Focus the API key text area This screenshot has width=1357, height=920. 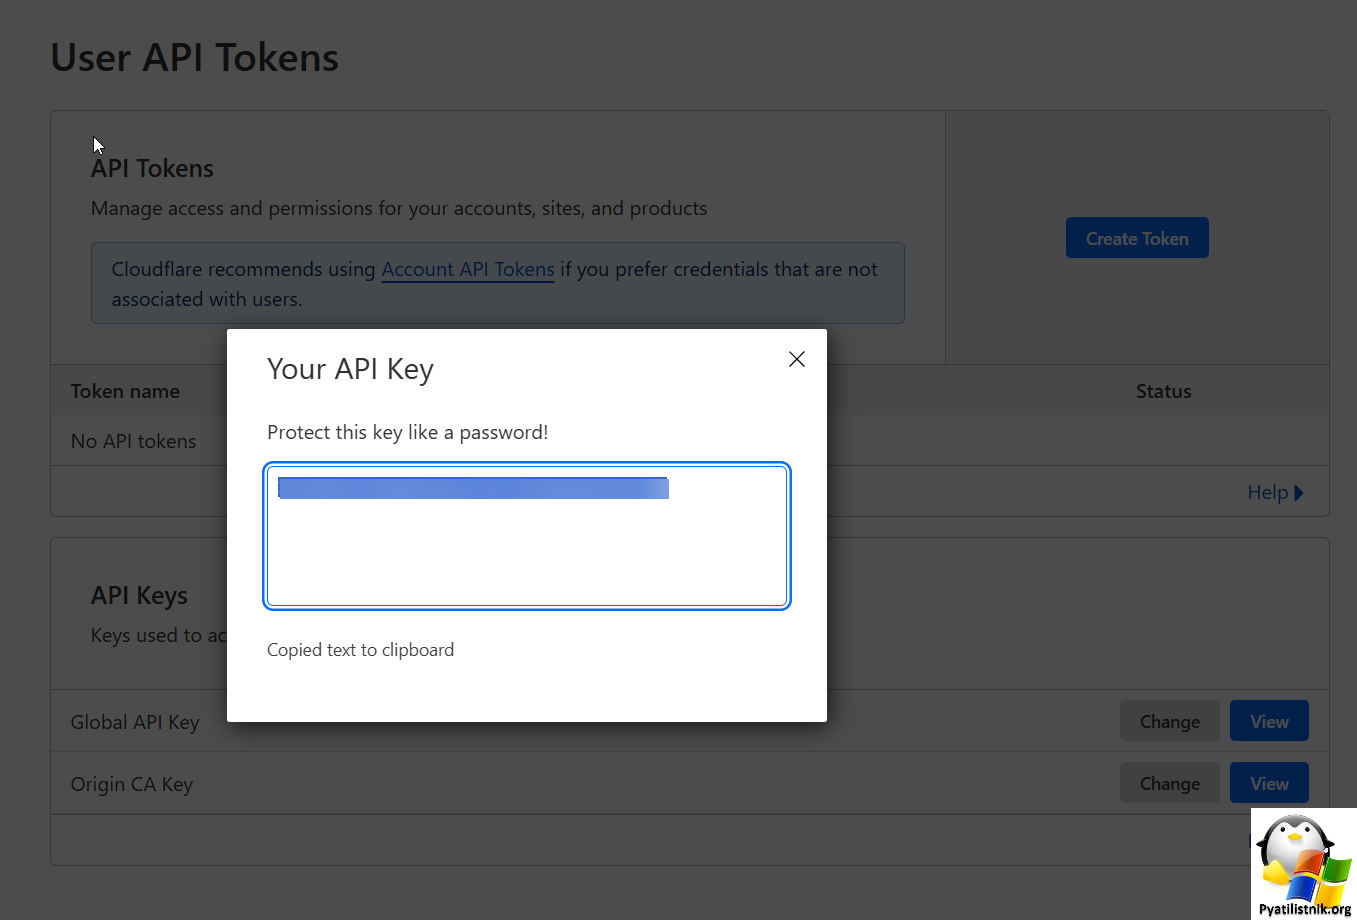pos(527,535)
